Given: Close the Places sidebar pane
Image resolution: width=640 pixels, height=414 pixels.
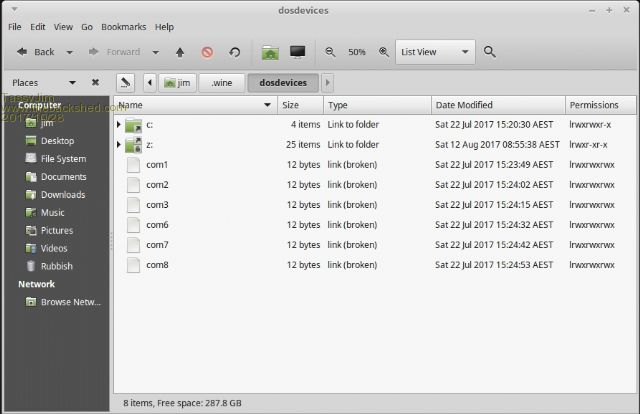Looking at the screenshot, I should [x=95, y=82].
